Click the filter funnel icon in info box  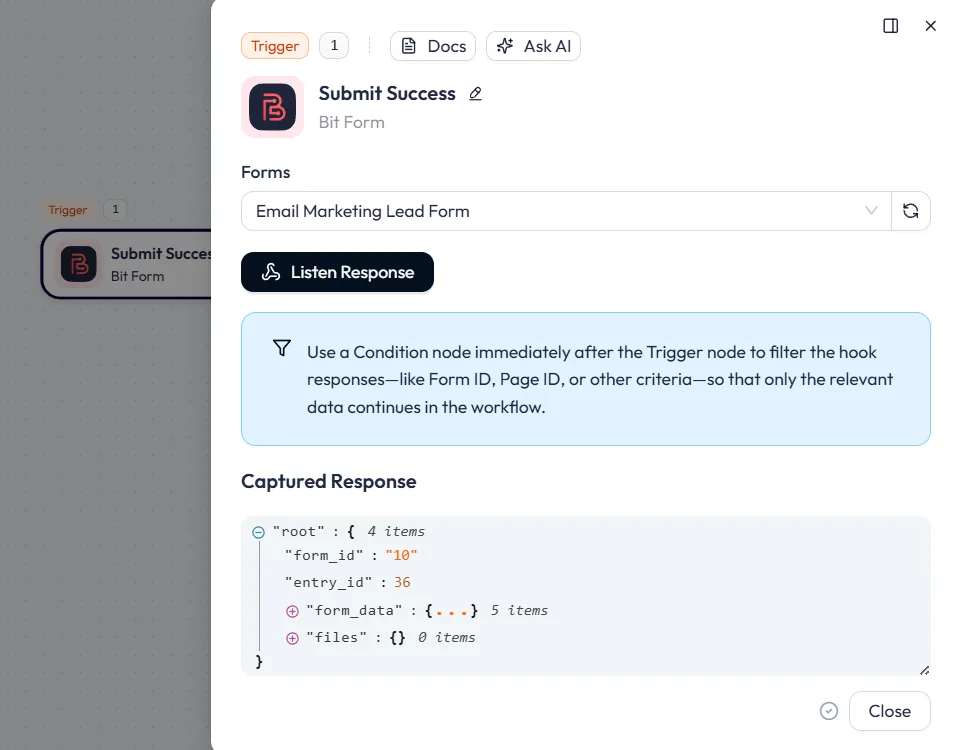(282, 348)
